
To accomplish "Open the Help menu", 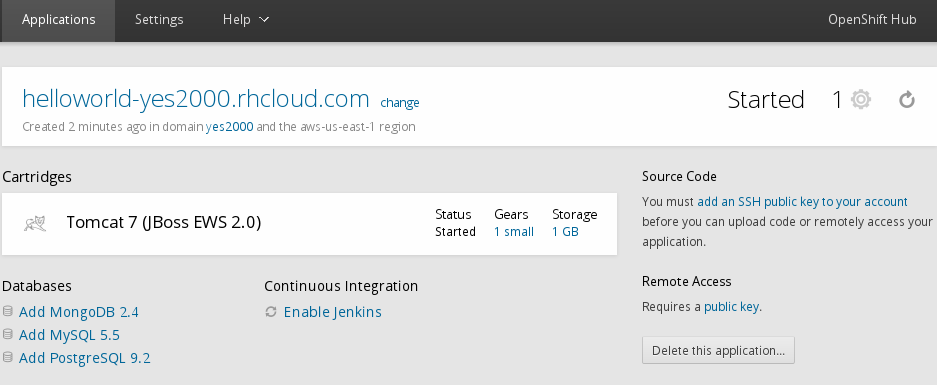I will point(246,20).
